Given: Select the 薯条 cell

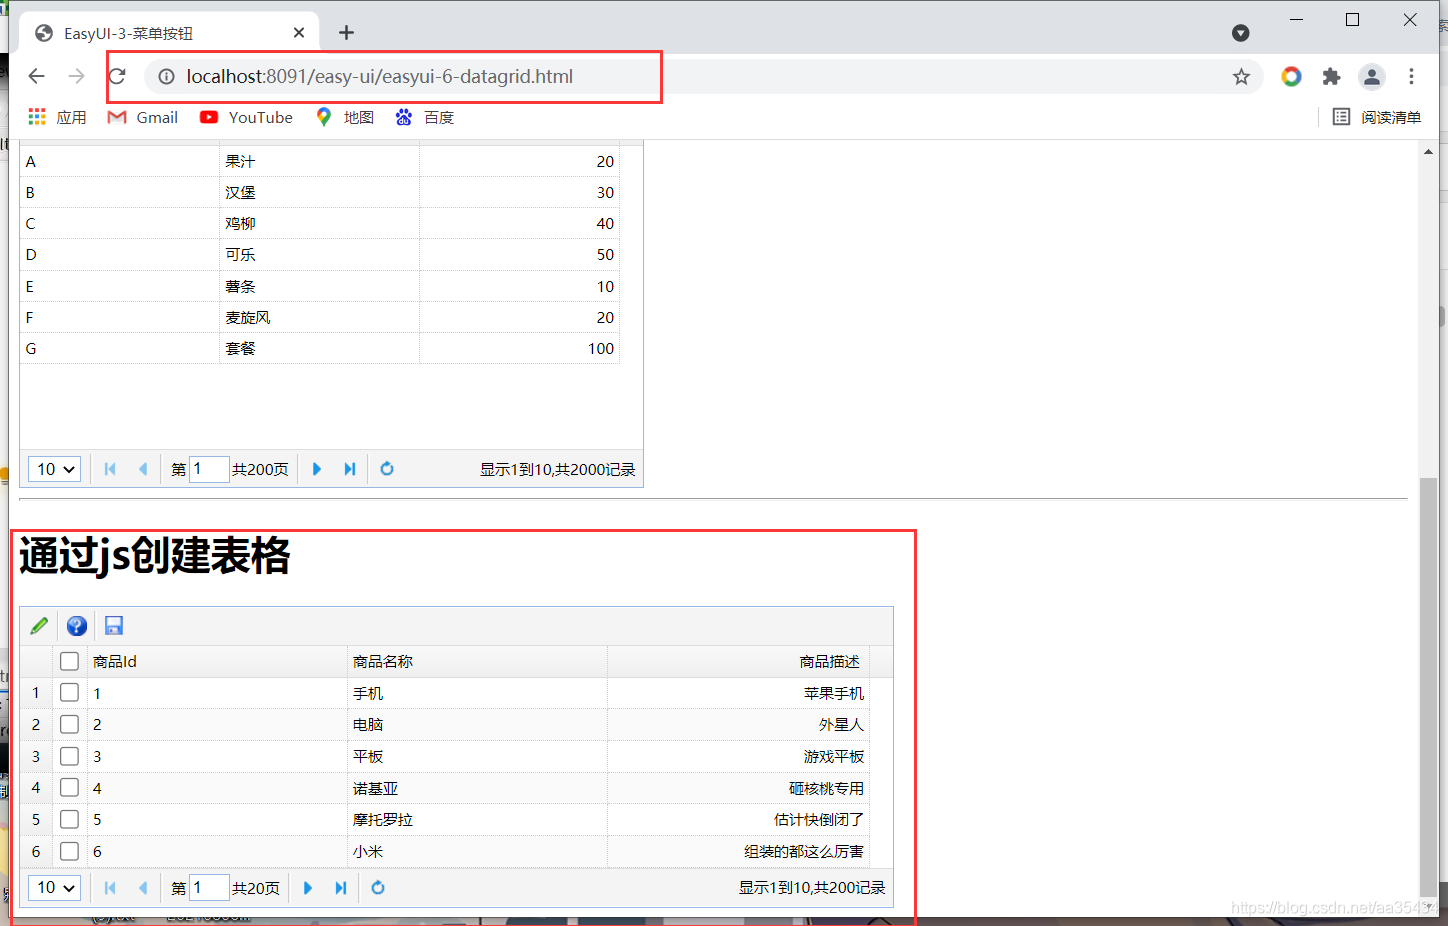Looking at the screenshot, I should pyautogui.click(x=319, y=286).
